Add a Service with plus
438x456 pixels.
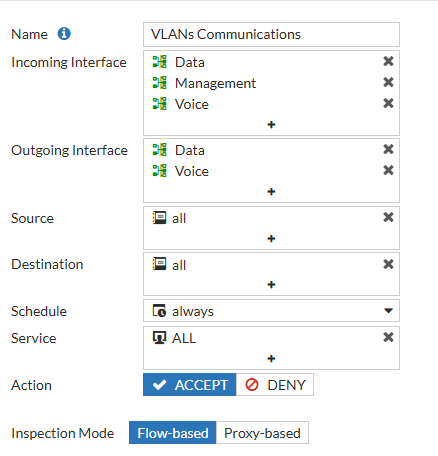coord(271,359)
